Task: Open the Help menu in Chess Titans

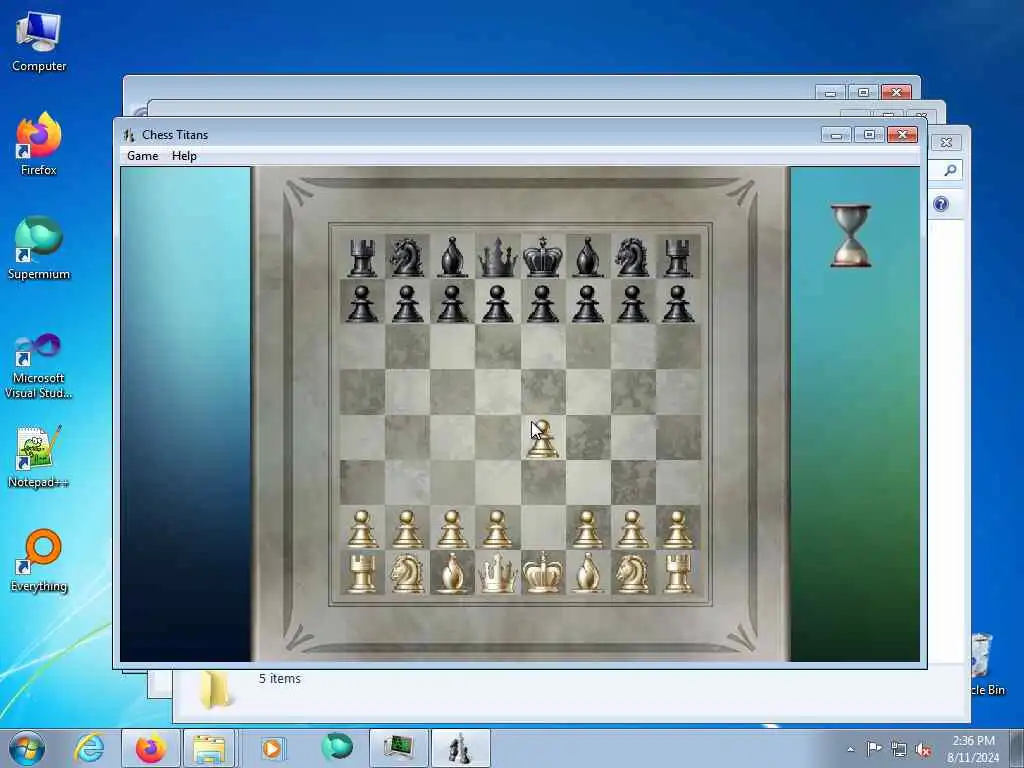Action: pyautogui.click(x=184, y=156)
